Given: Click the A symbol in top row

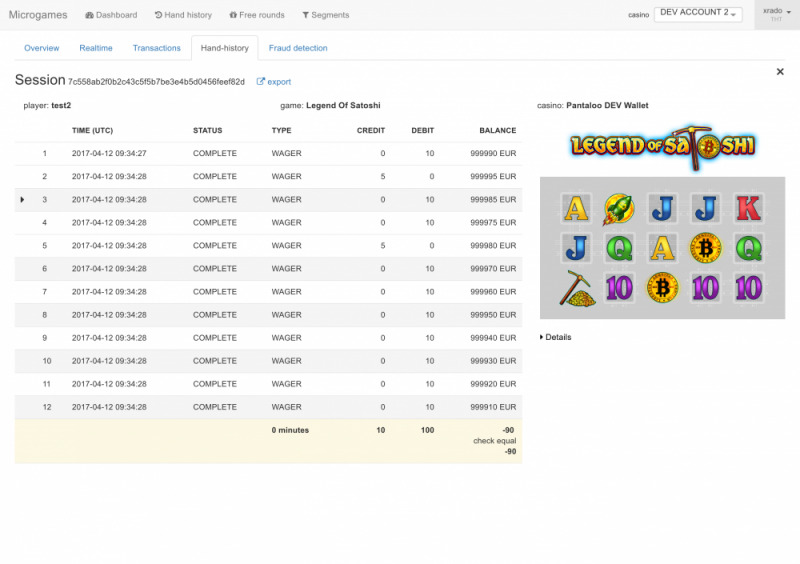Looking at the screenshot, I should click(576, 209).
